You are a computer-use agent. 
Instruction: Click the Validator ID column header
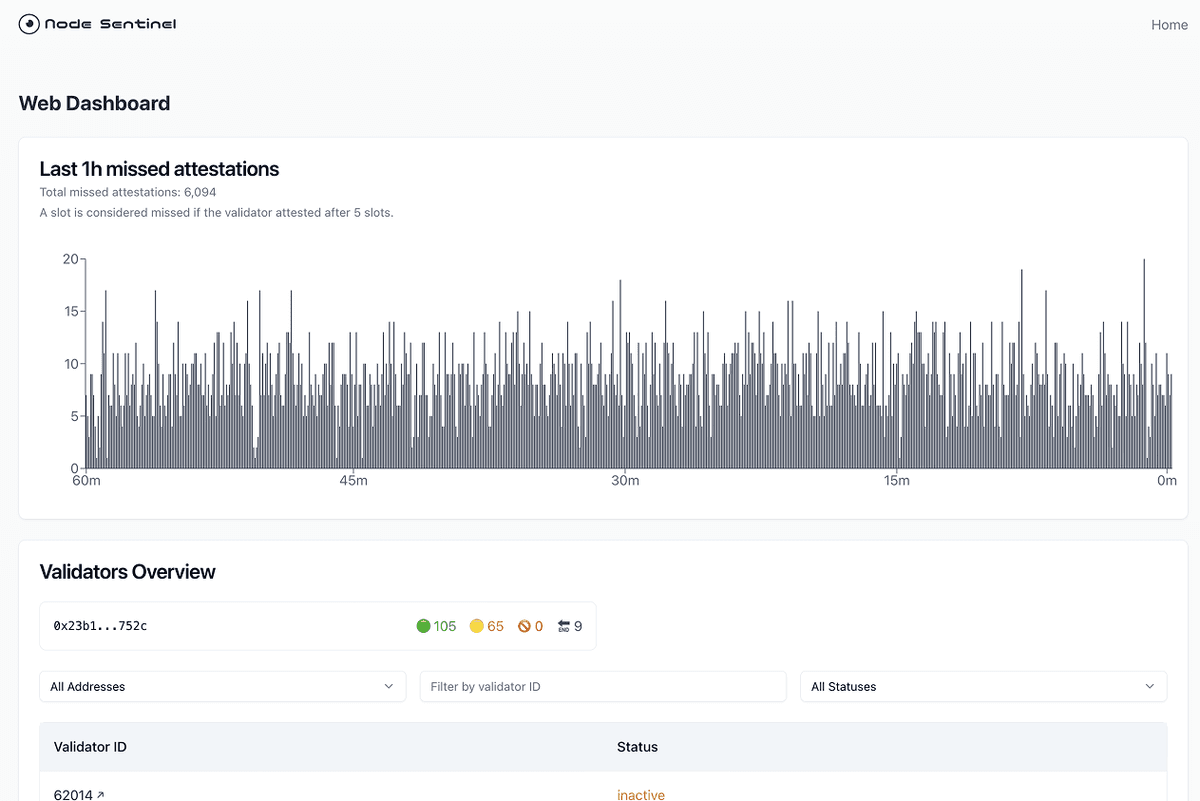(91, 747)
